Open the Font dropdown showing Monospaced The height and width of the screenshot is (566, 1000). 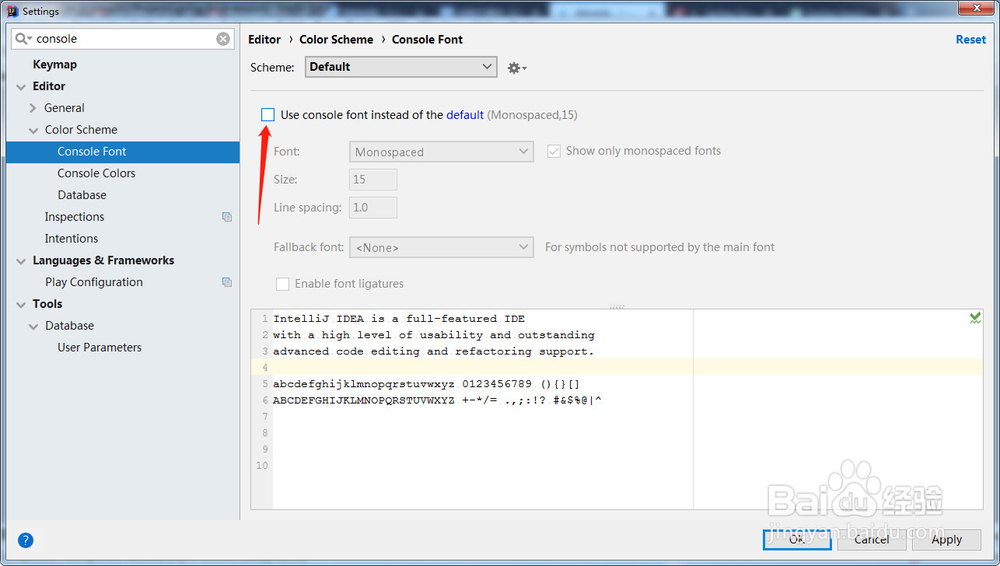[x=441, y=152]
